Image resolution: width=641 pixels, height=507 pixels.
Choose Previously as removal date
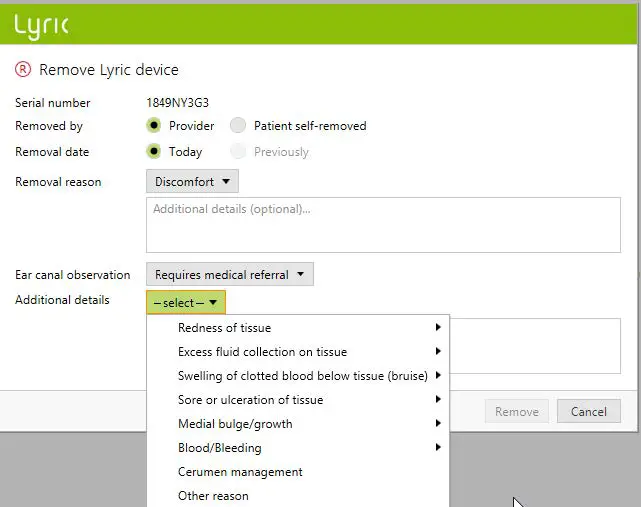238,151
